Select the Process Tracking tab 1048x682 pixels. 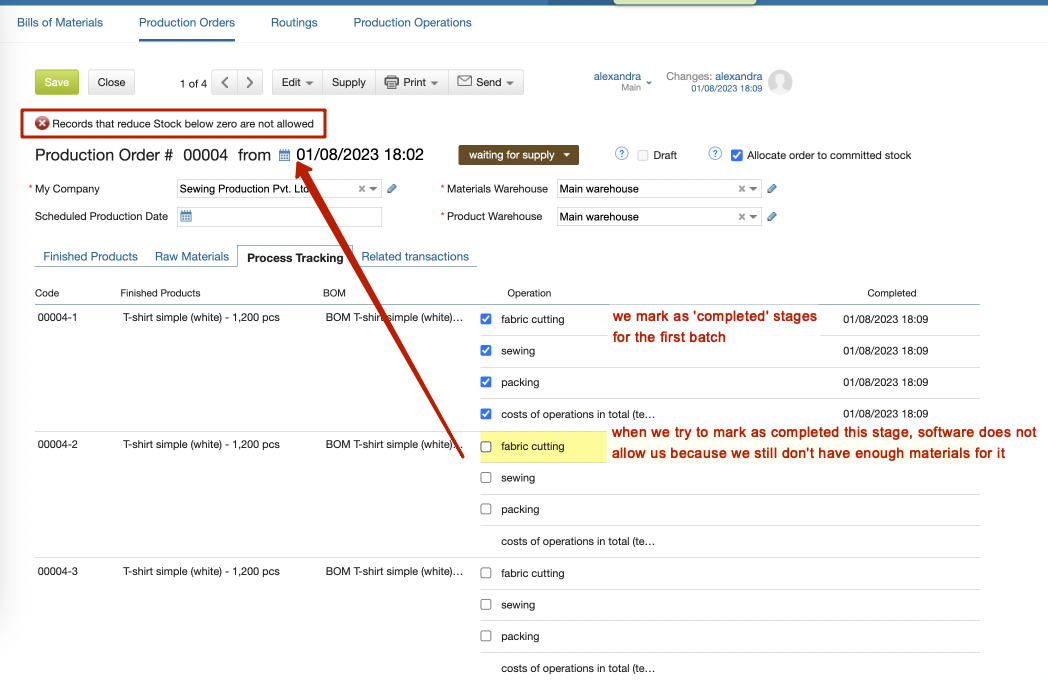point(295,257)
